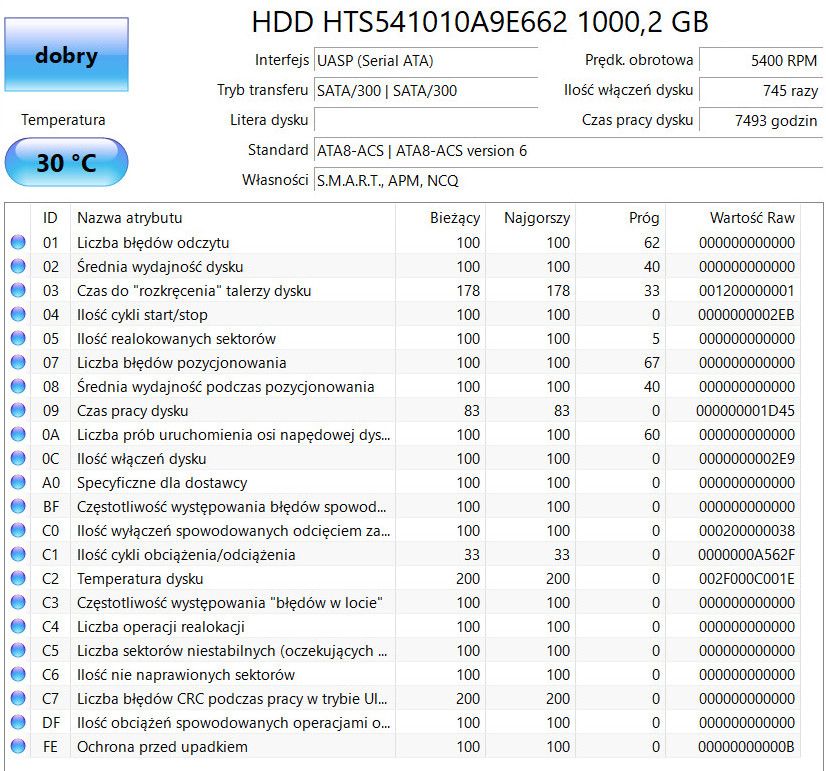Click the 'Czas pracy dysku' 7493 godzin field
This screenshot has height=771, width=826.
[x=761, y=121]
